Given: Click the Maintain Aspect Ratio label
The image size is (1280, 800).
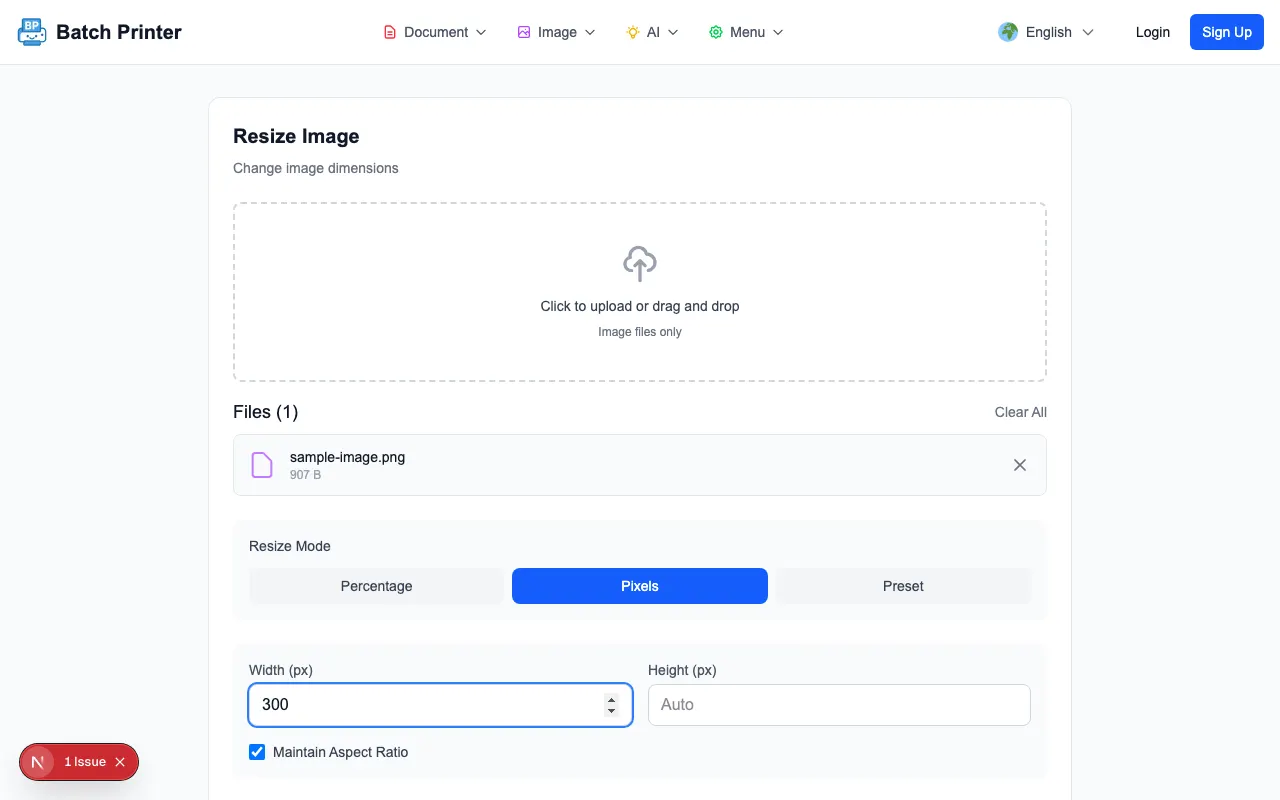Looking at the screenshot, I should click(341, 752).
